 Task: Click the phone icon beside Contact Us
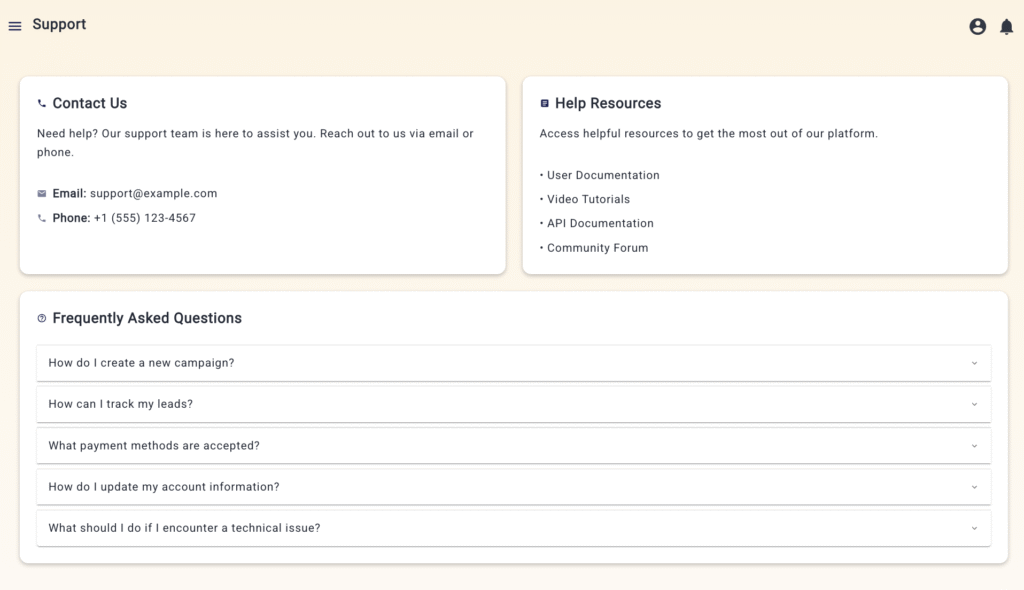click(42, 103)
